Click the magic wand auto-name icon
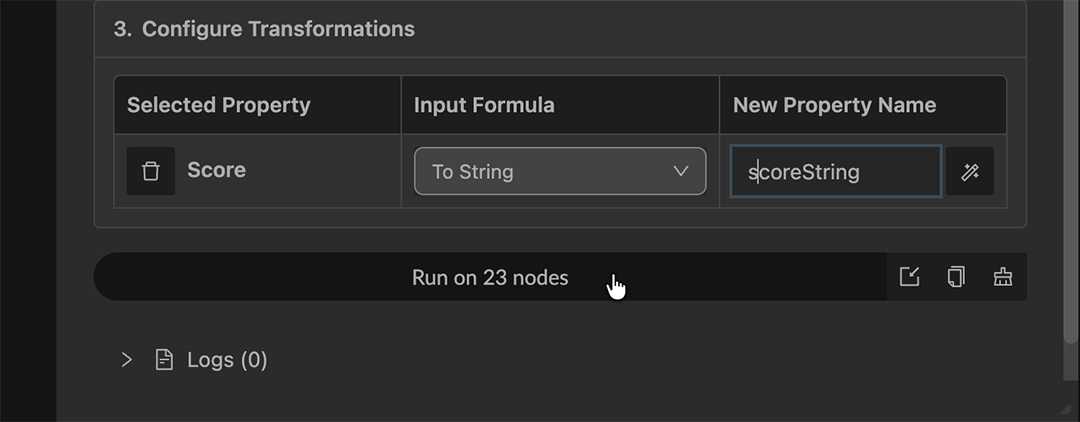Viewport: 1080px width, 422px height. (x=969, y=172)
